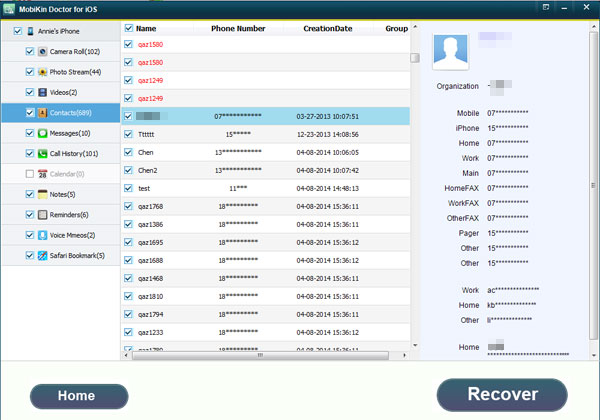The image size is (600, 420).
Task: Select the Photo Stream sunflower icon
Action: click(x=43, y=72)
